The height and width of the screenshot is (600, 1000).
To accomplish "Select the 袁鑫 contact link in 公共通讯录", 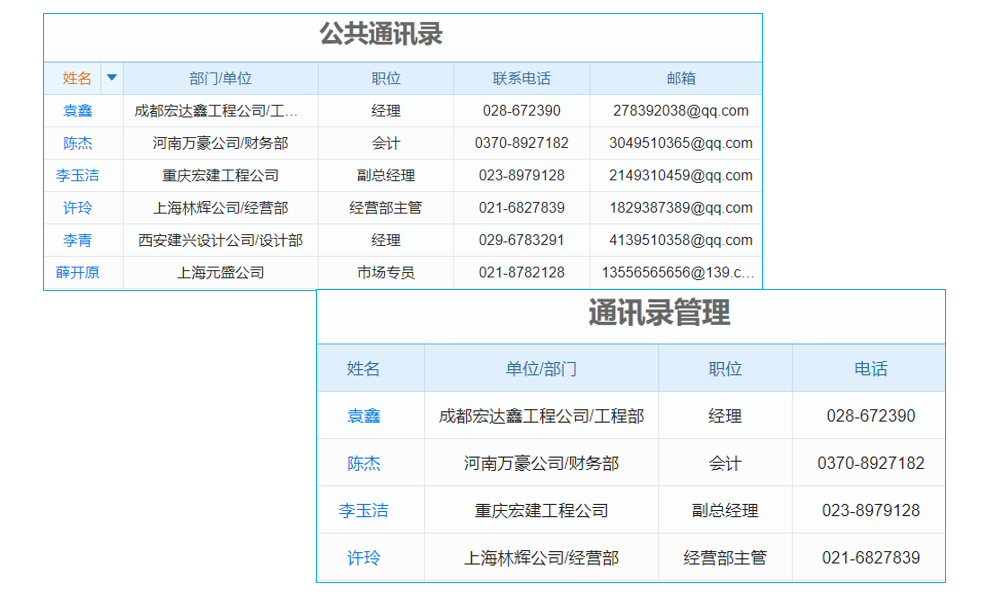I will 78,110.
